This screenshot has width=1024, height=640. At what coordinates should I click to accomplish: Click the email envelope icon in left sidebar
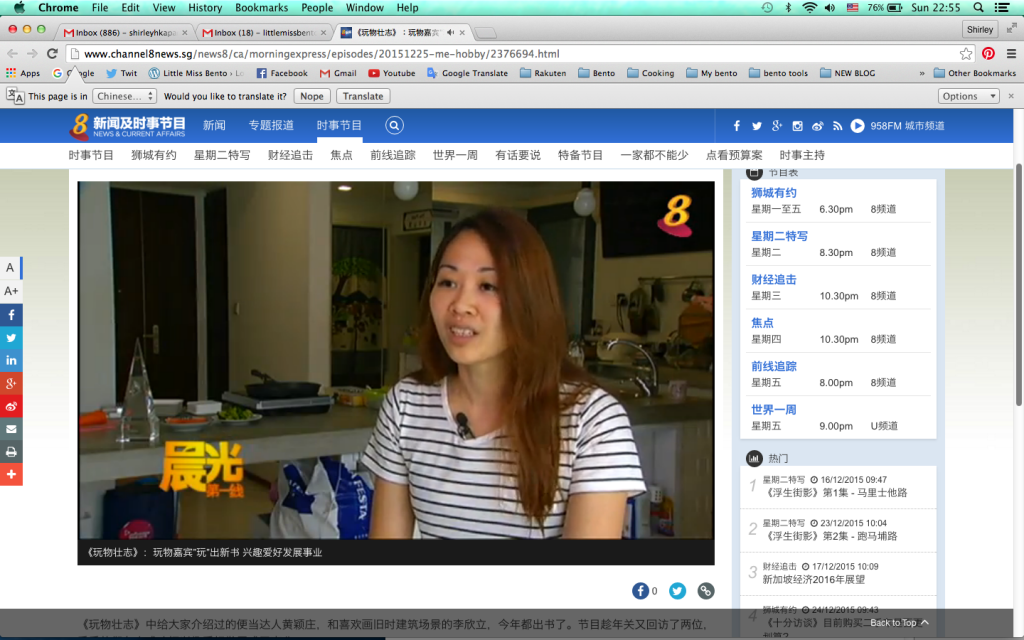11,429
